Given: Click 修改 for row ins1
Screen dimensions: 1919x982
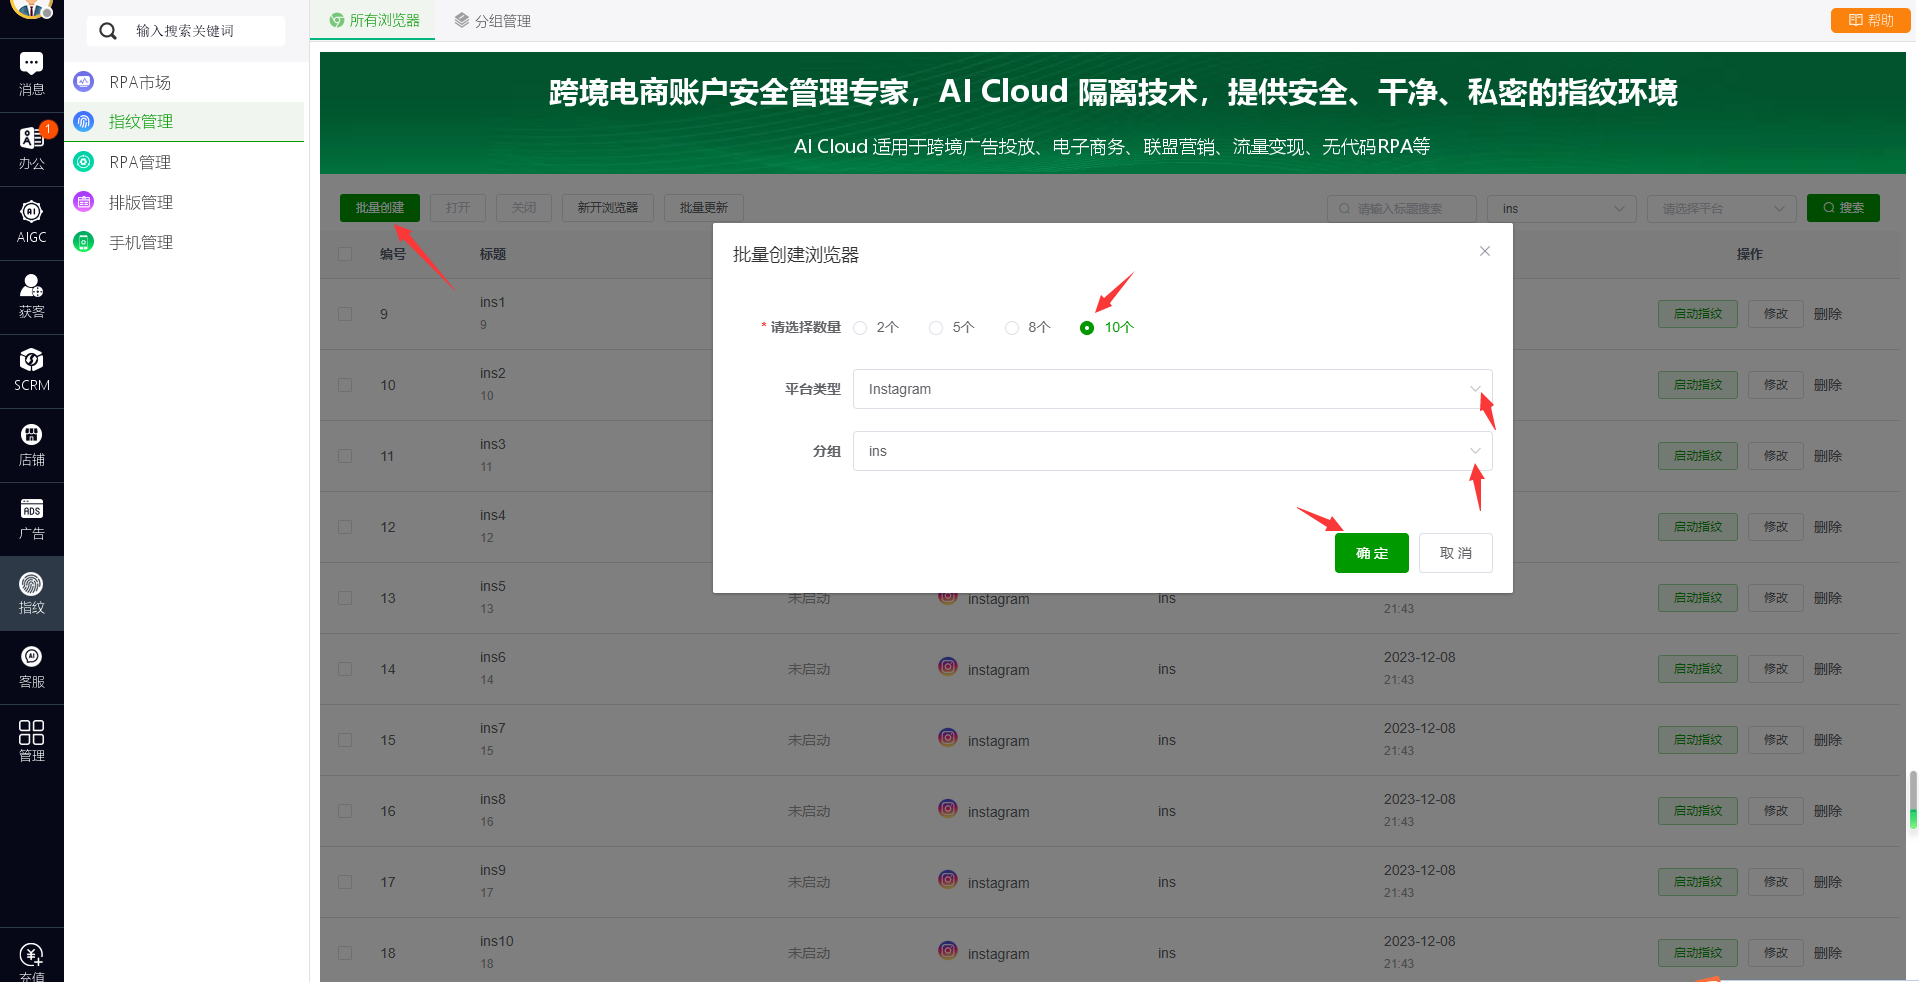Looking at the screenshot, I should [x=1776, y=314].
